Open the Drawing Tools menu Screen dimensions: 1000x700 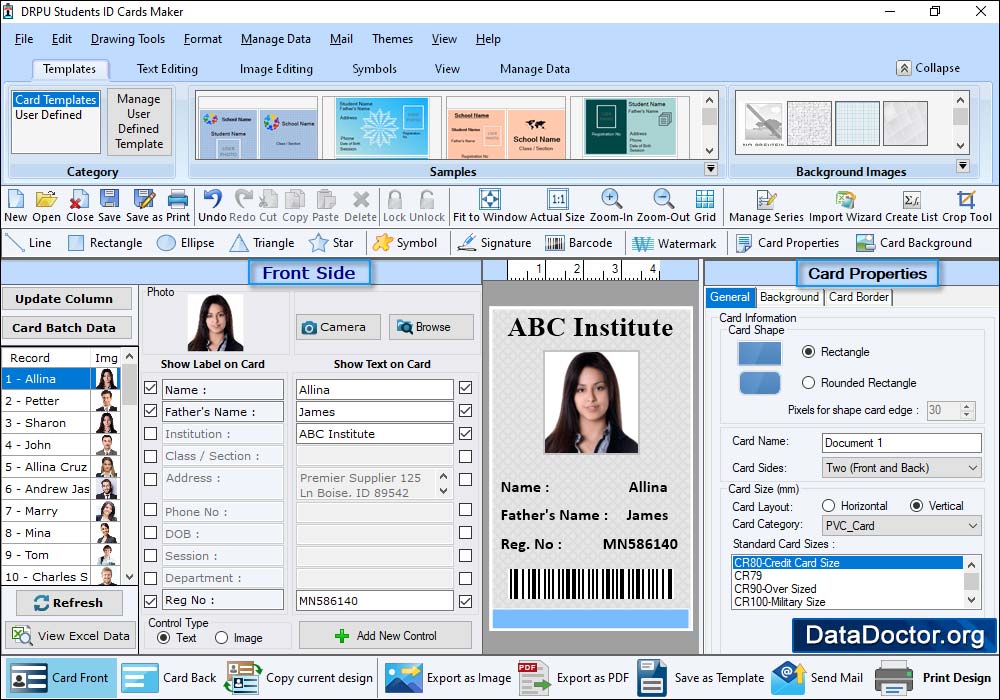128,39
